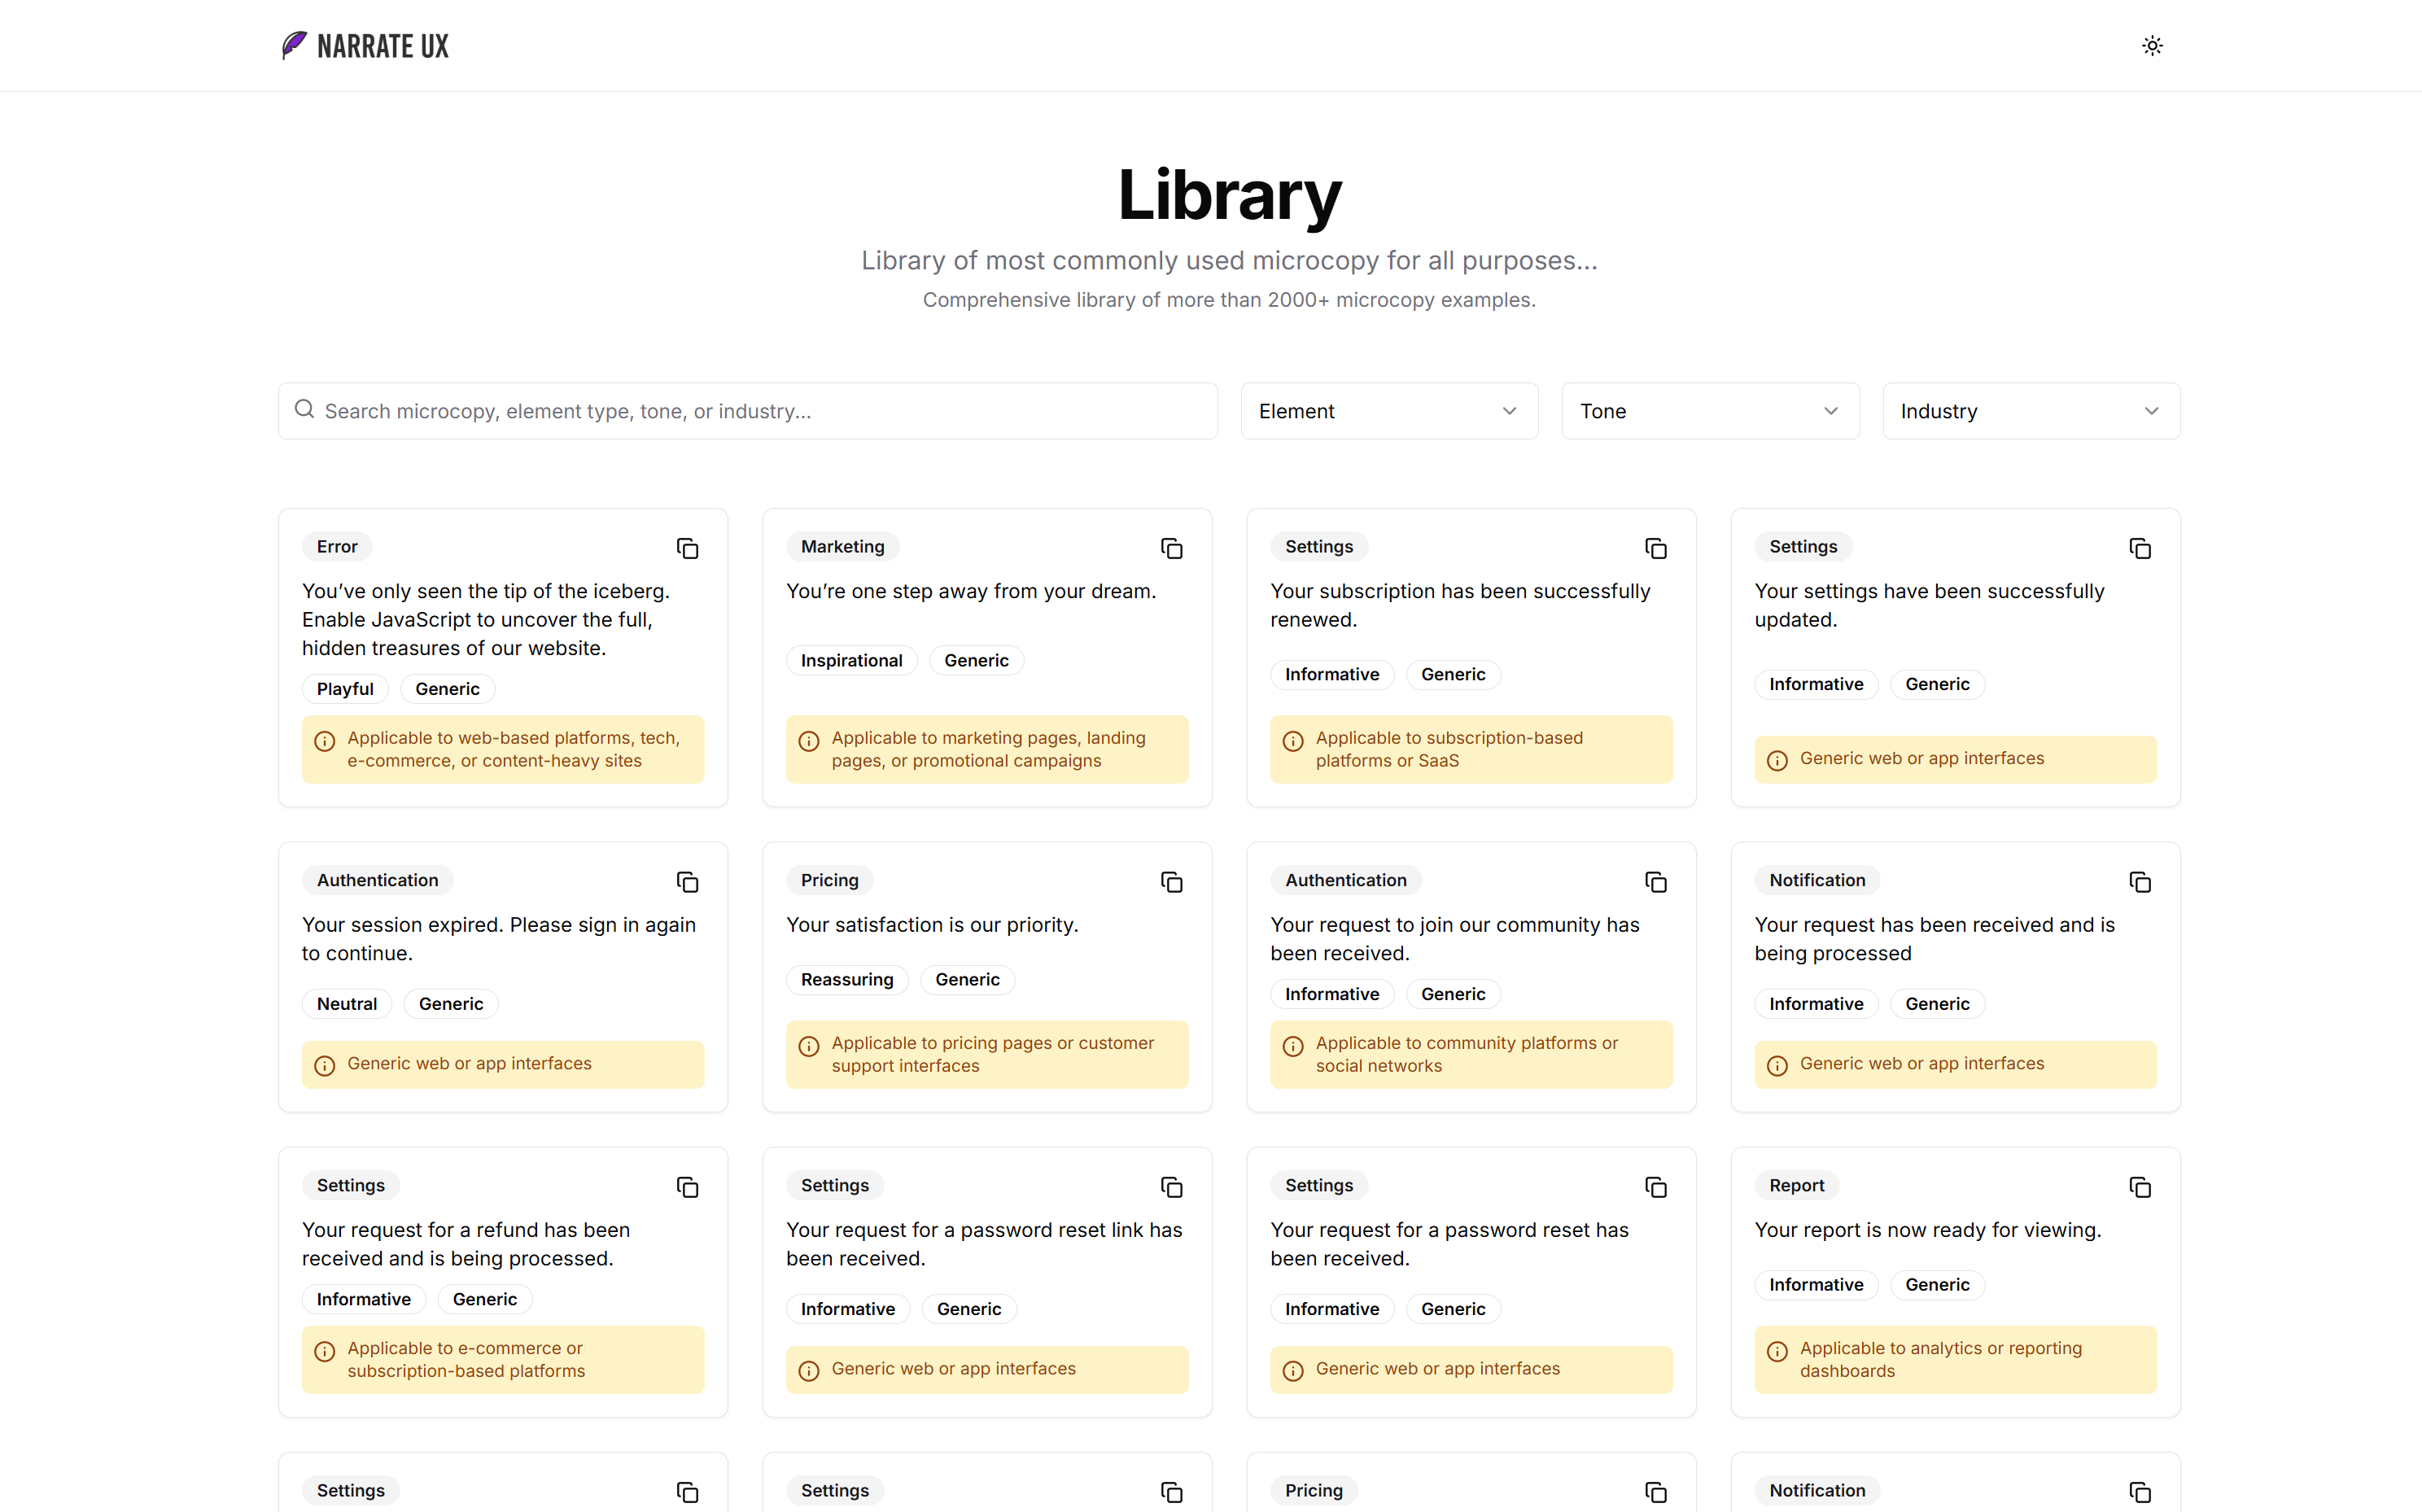Toggle dark mode with the sun icon
This screenshot has width=2422, height=1512.
2152,45
